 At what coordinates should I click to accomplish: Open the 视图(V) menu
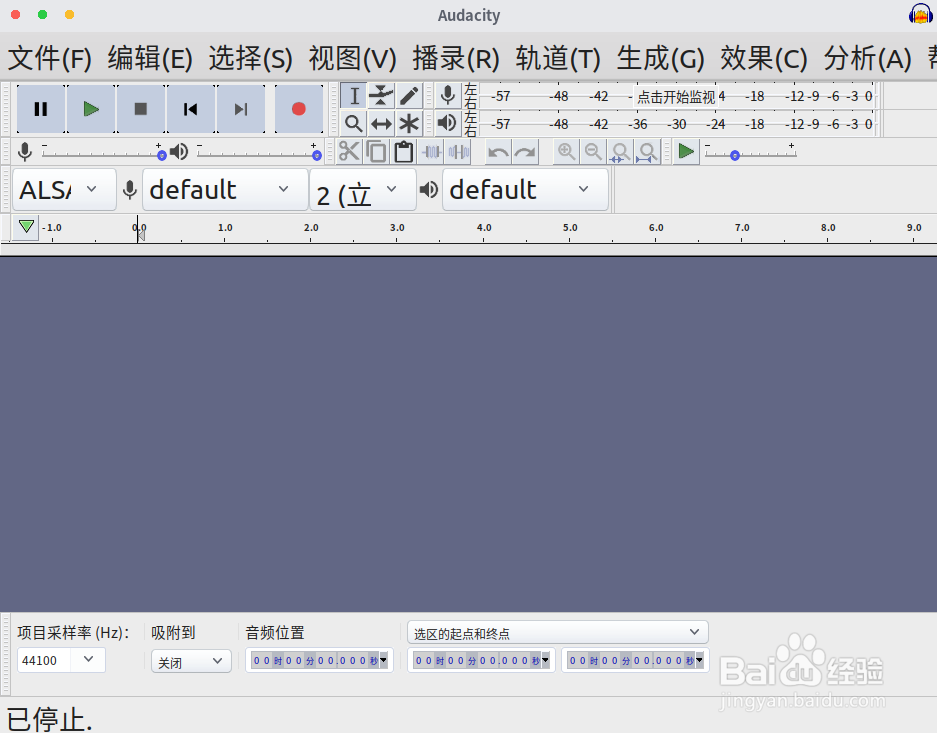pyautogui.click(x=353, y=59)
